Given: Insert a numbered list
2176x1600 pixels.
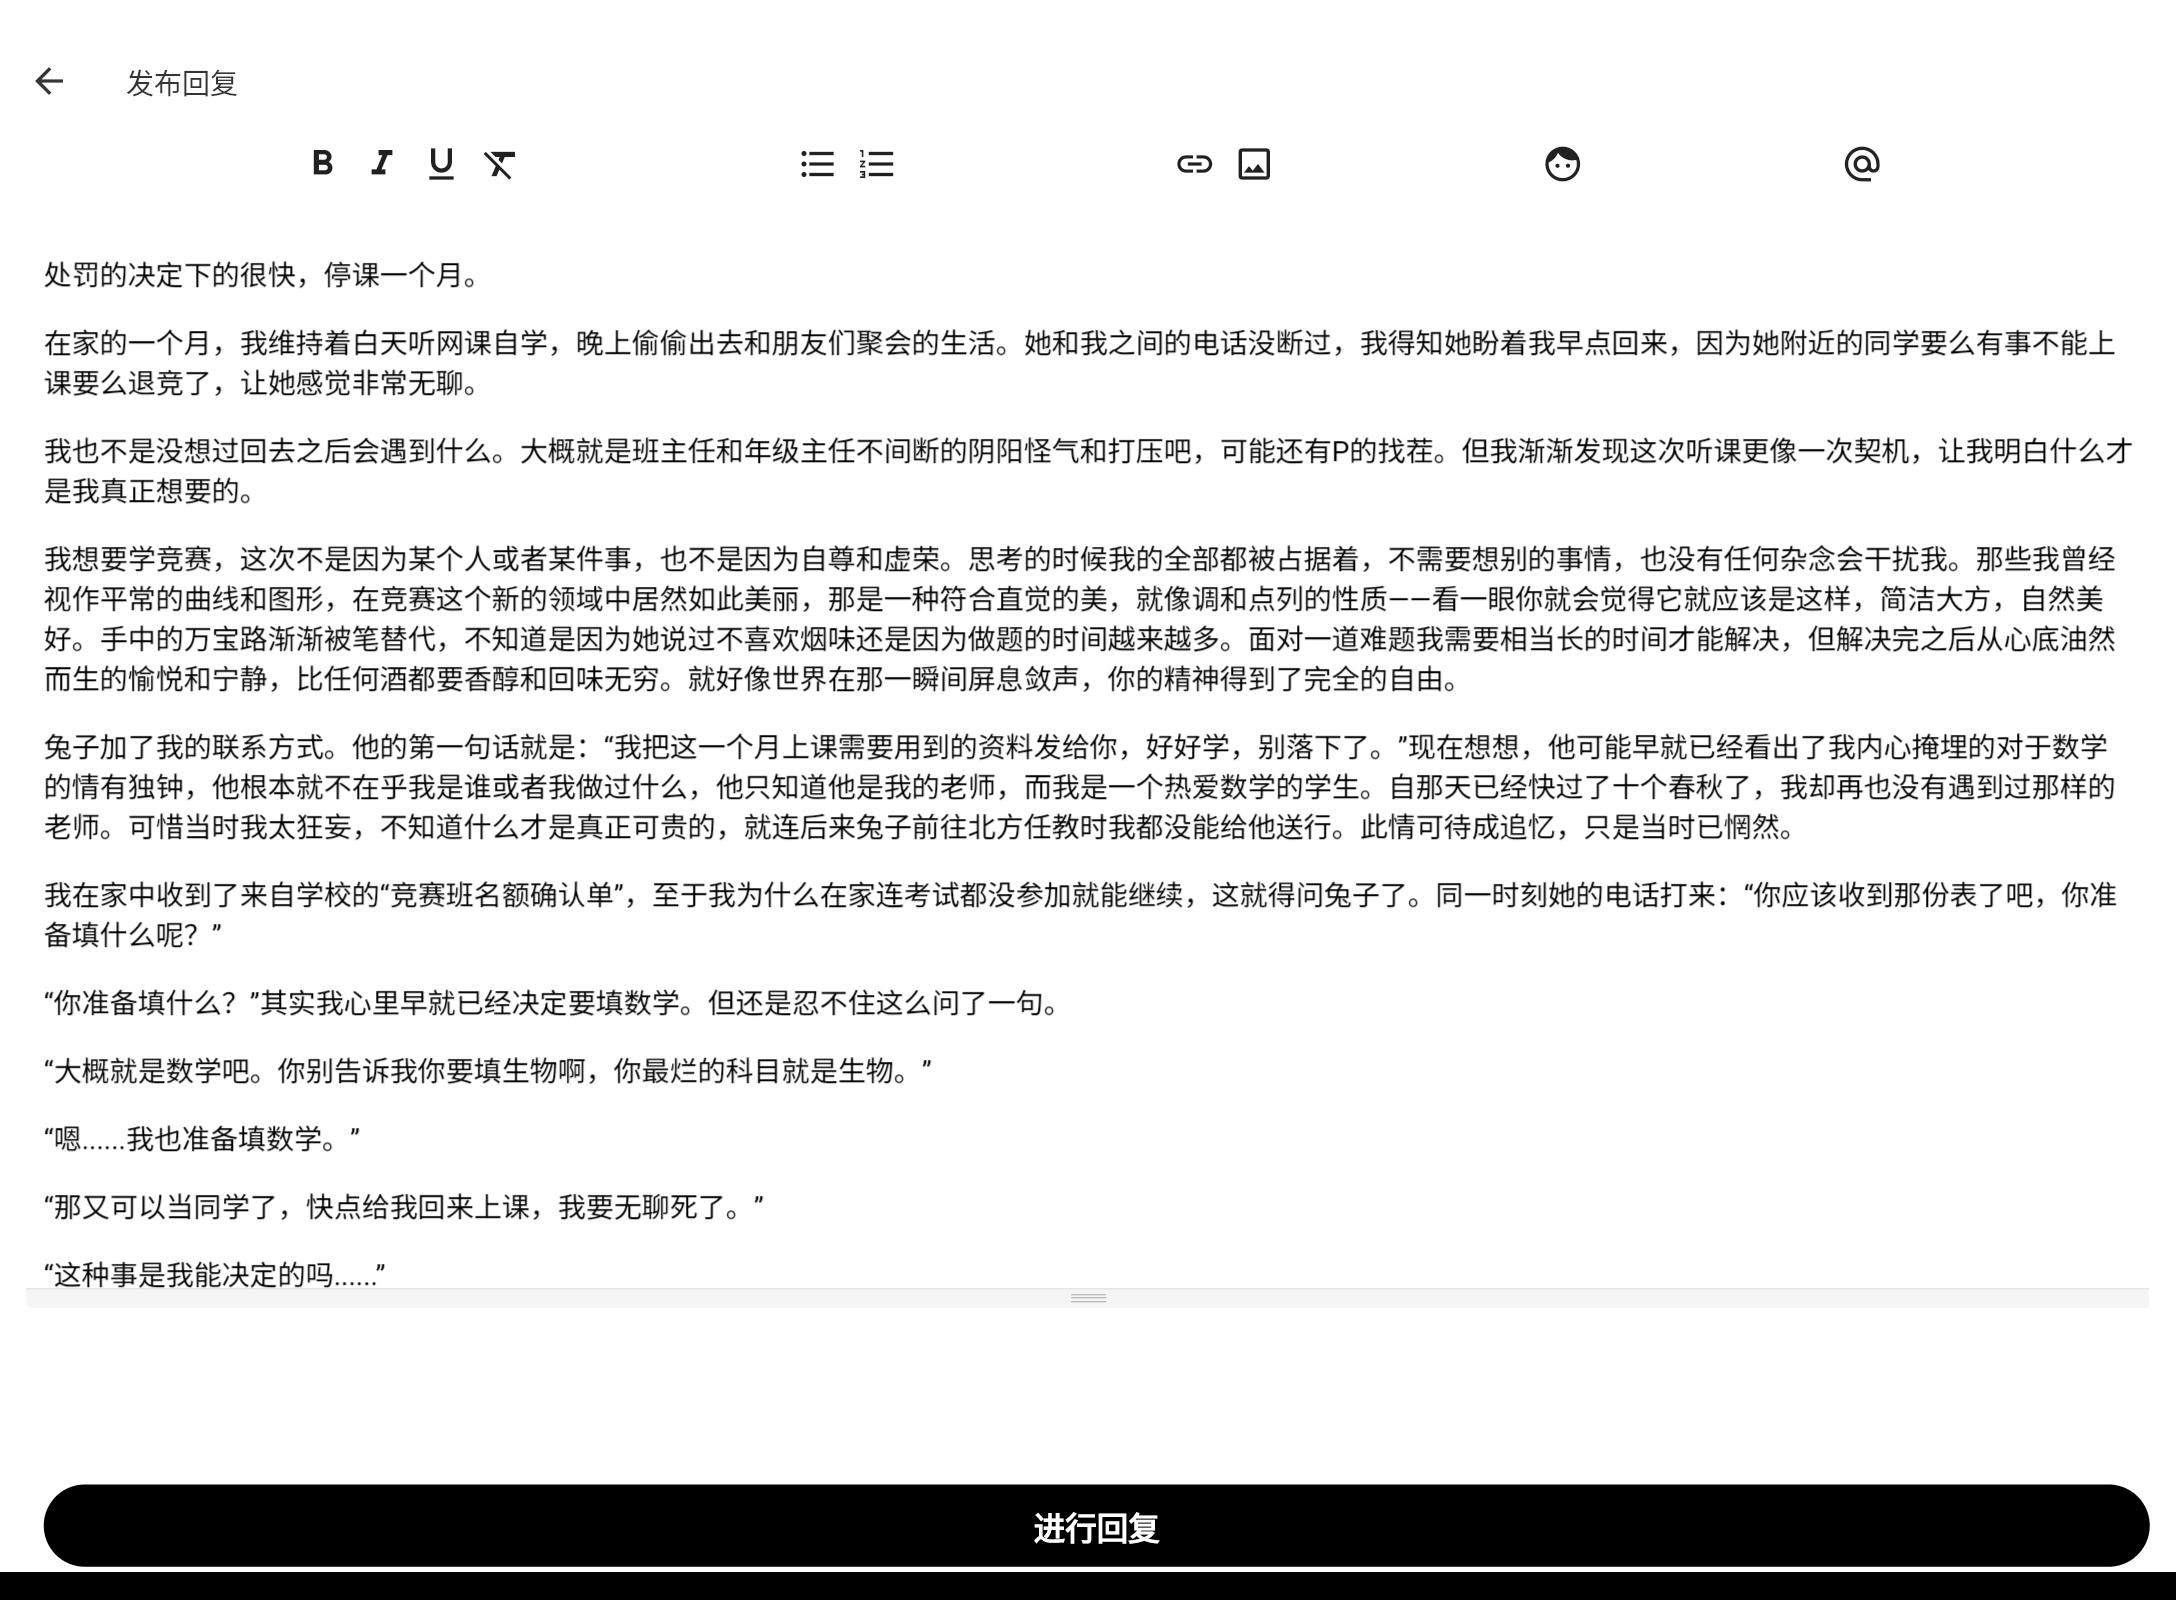Looking at the screenshot, I should pyautogui.click(x=876, y=164).
